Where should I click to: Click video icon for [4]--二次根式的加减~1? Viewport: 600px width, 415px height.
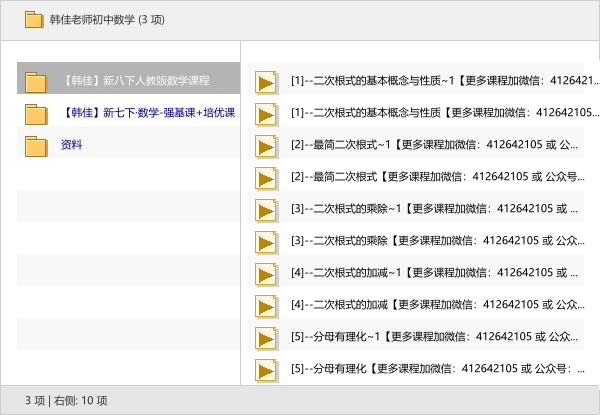tap(266, 274)
